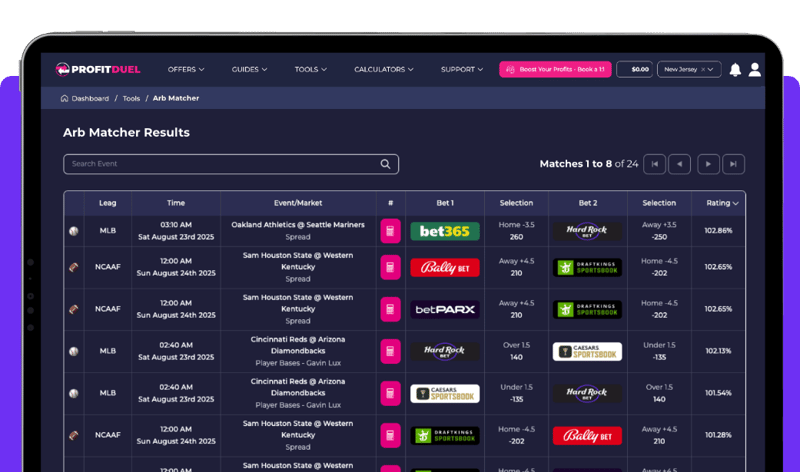Go to Dashboard via breadcrumb link

click(89, 99)
